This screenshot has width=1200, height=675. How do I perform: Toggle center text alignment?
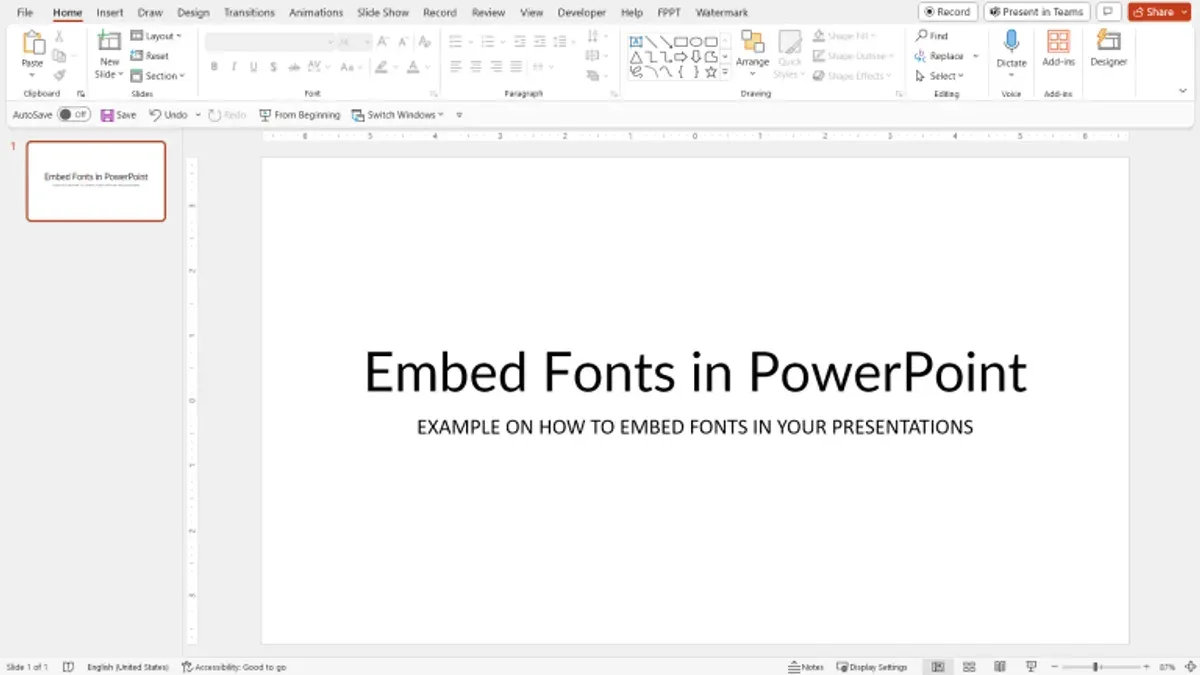point(476,67)
